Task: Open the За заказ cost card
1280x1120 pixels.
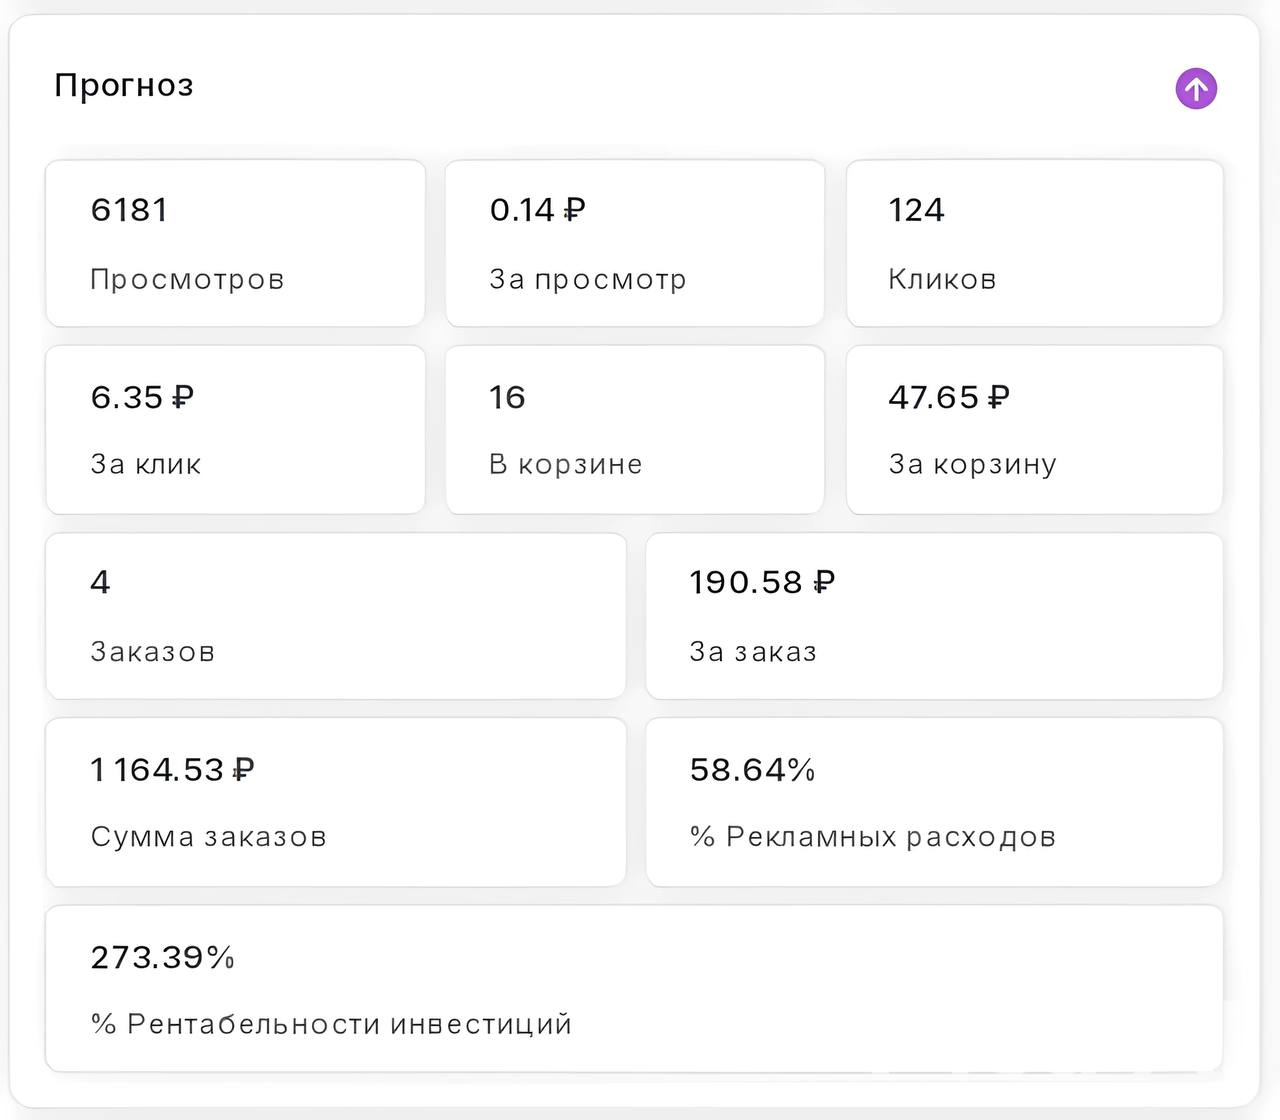Action: click(x=934, y=616)
